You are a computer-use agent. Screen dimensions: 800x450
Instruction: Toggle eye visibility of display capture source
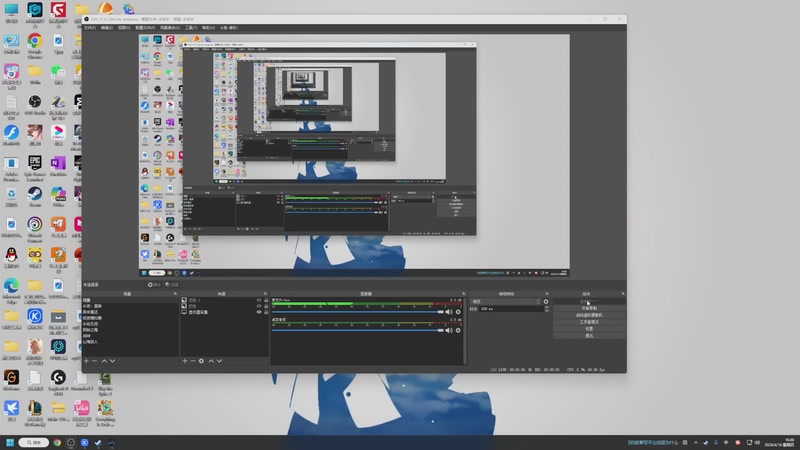259,312
